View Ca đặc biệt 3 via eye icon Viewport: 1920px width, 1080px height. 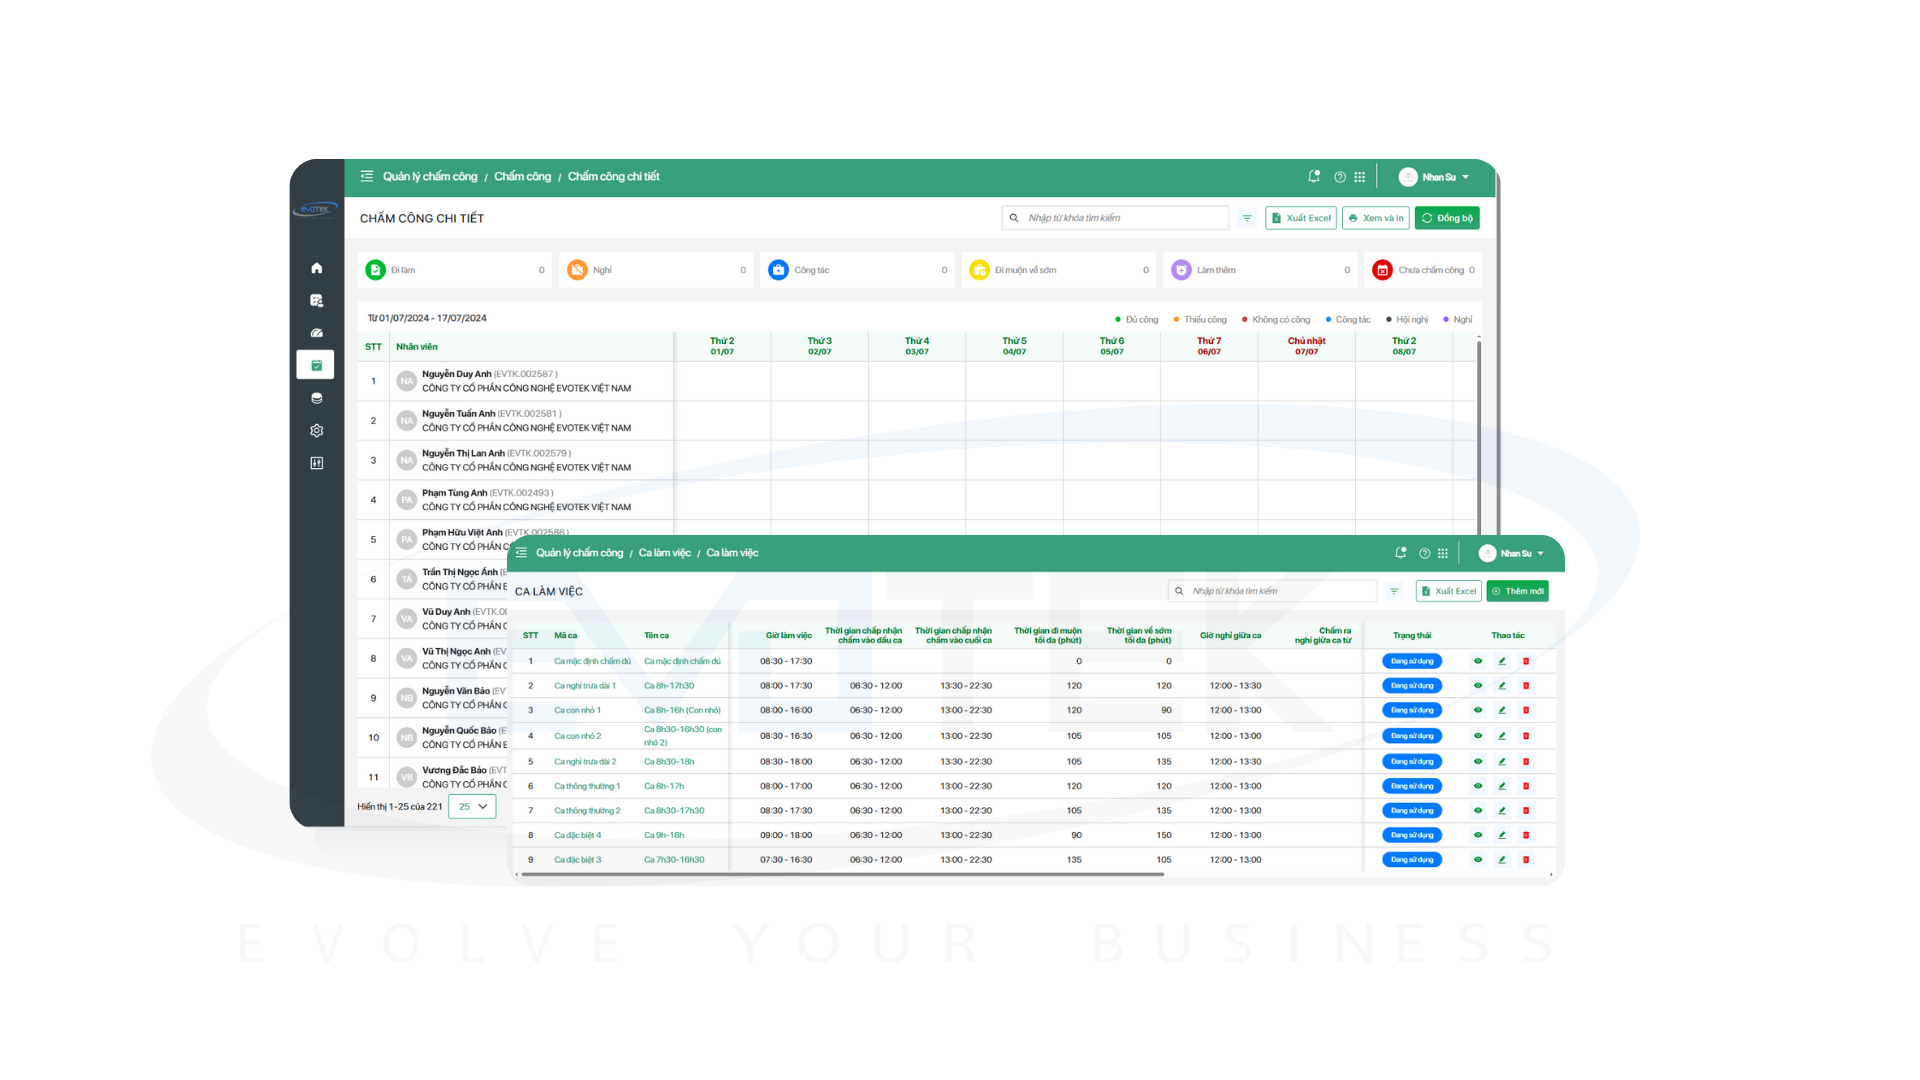[1478, 860]
